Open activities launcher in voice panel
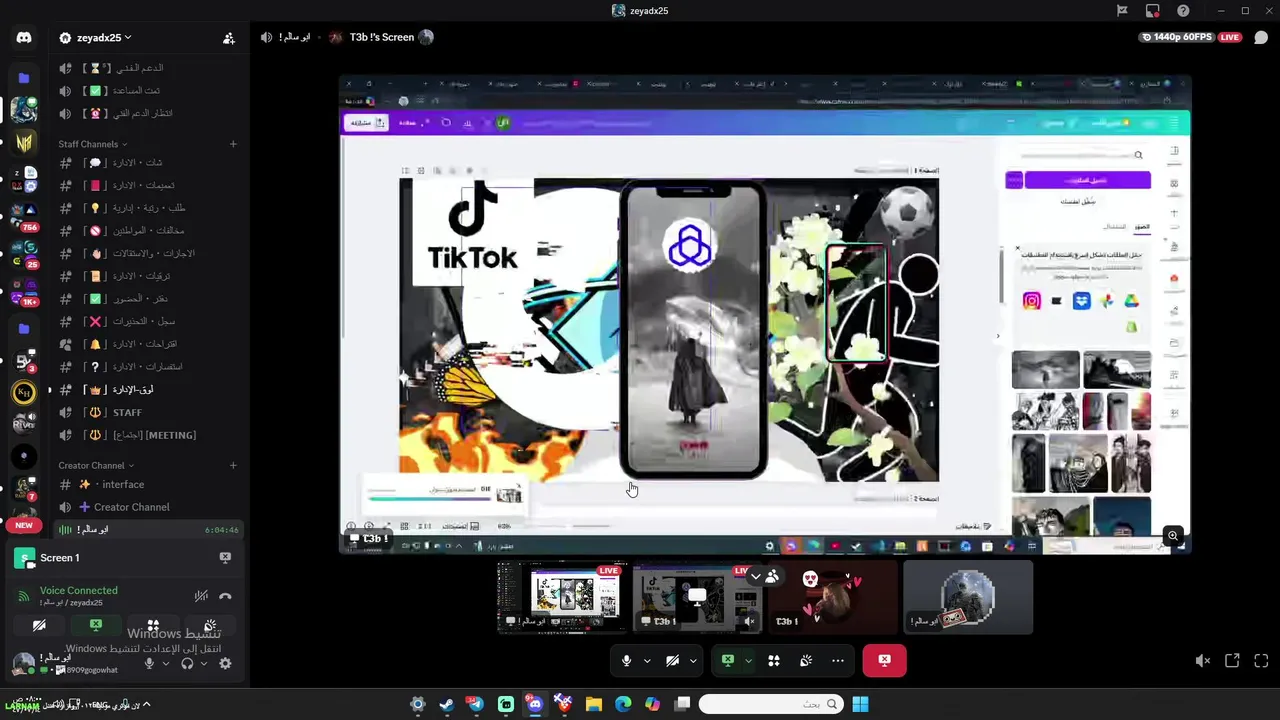1280x720 pixels. coord(153,626)
